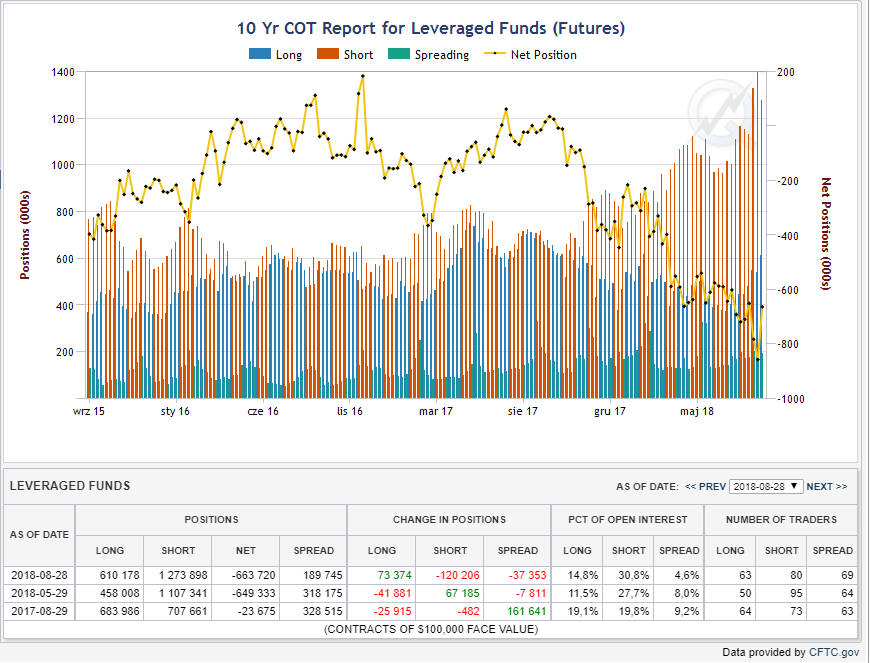Screen dimensions: 870x663
Task: Click the red long change -41 881
Action: [x=393, y=593]
